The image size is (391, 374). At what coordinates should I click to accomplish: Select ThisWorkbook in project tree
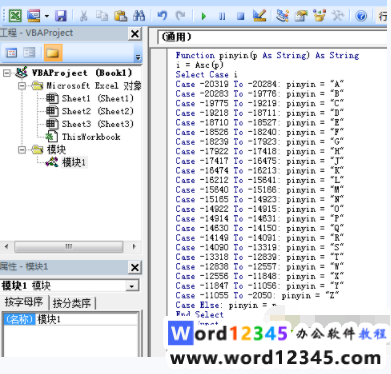tap(91, 137)
